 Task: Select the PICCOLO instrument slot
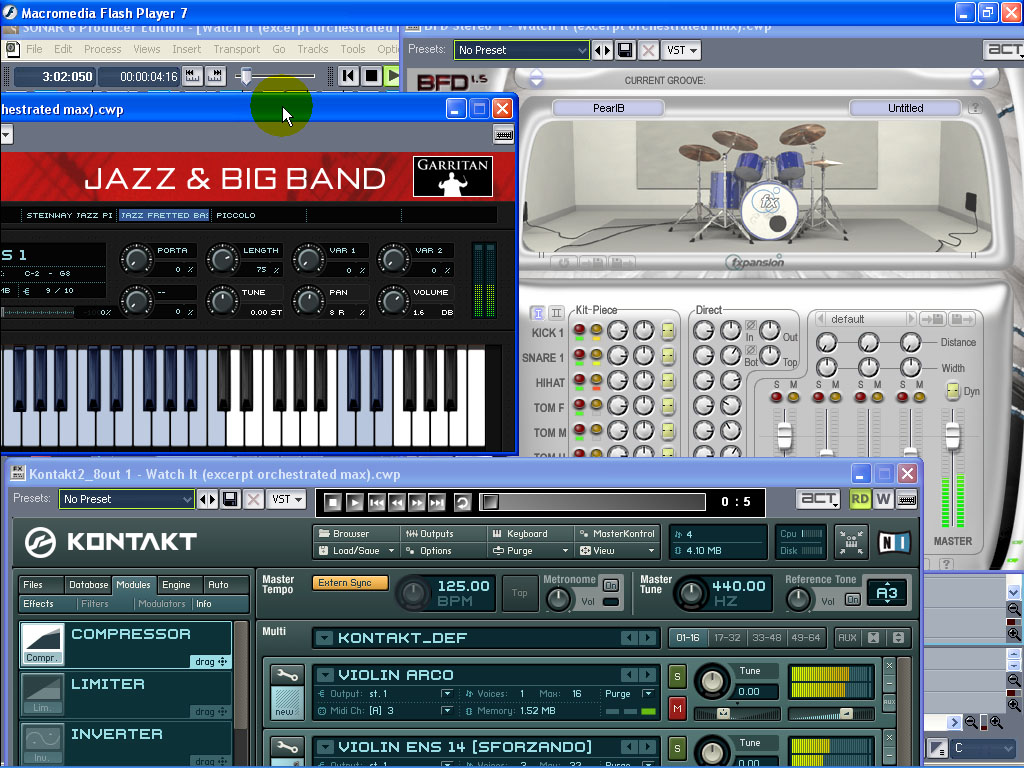pos(236,215)
